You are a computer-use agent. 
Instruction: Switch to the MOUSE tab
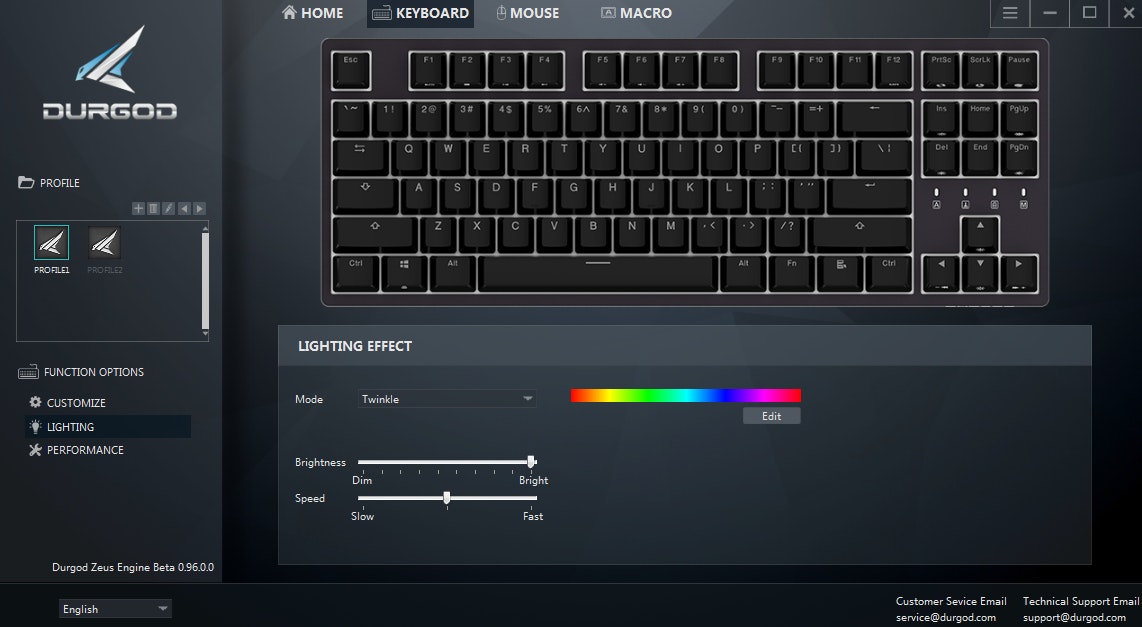click(x=528, y=13)
